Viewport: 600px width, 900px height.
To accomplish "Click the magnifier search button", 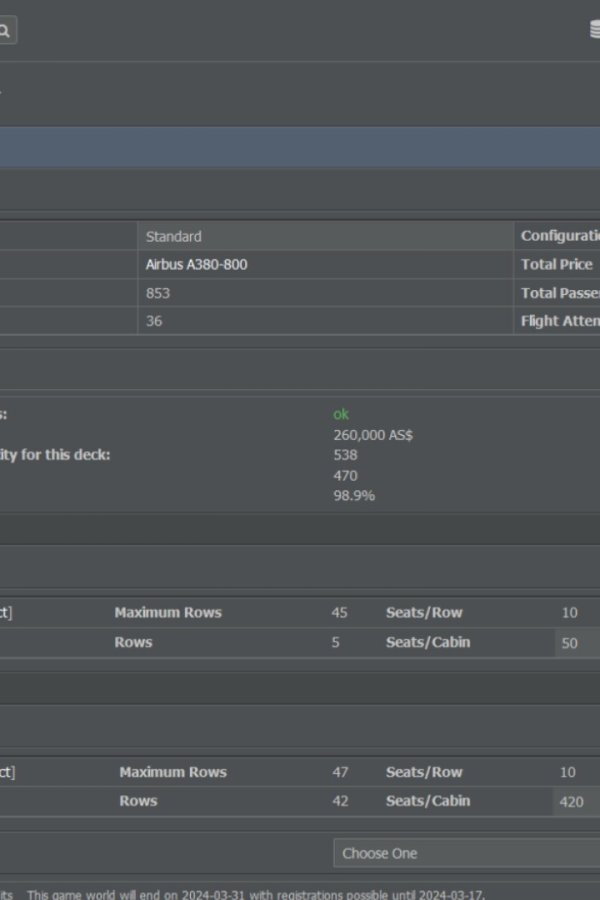I will tap(6, 31).
